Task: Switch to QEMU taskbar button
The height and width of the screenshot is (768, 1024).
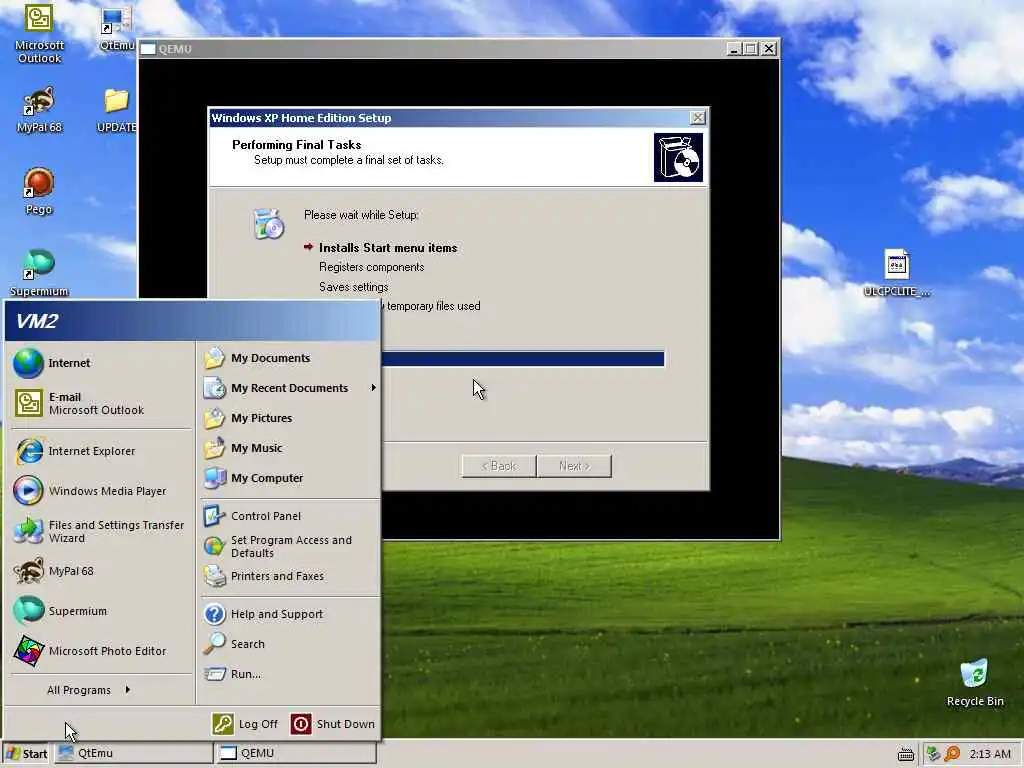Action: click(x=295, y=753)
